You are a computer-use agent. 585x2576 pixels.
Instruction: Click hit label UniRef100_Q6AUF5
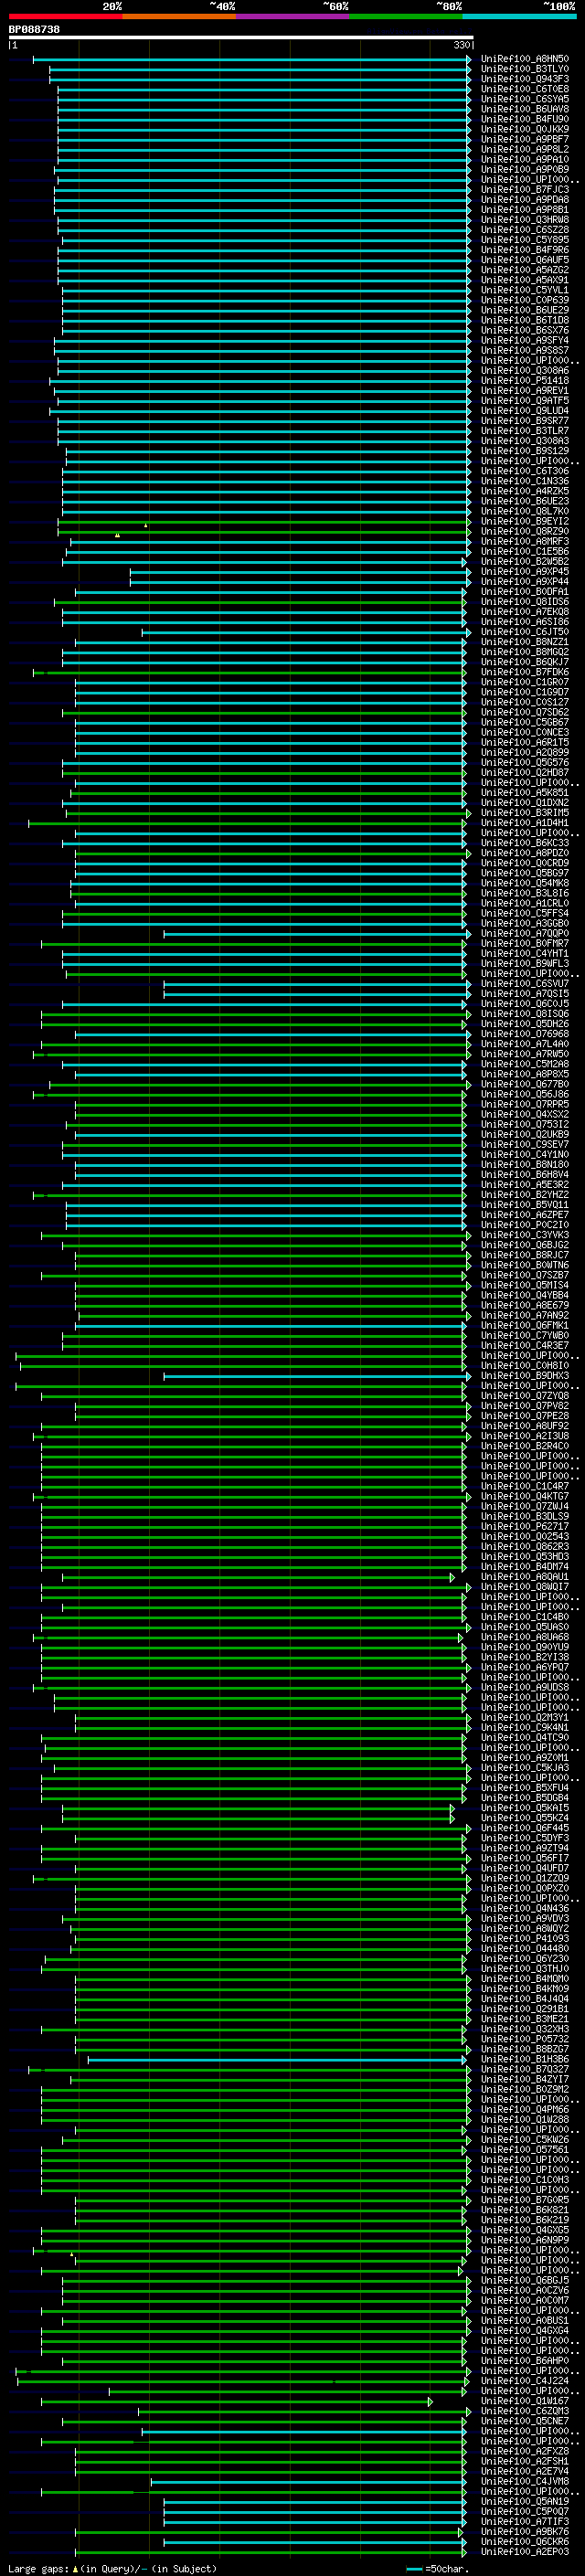525,260
